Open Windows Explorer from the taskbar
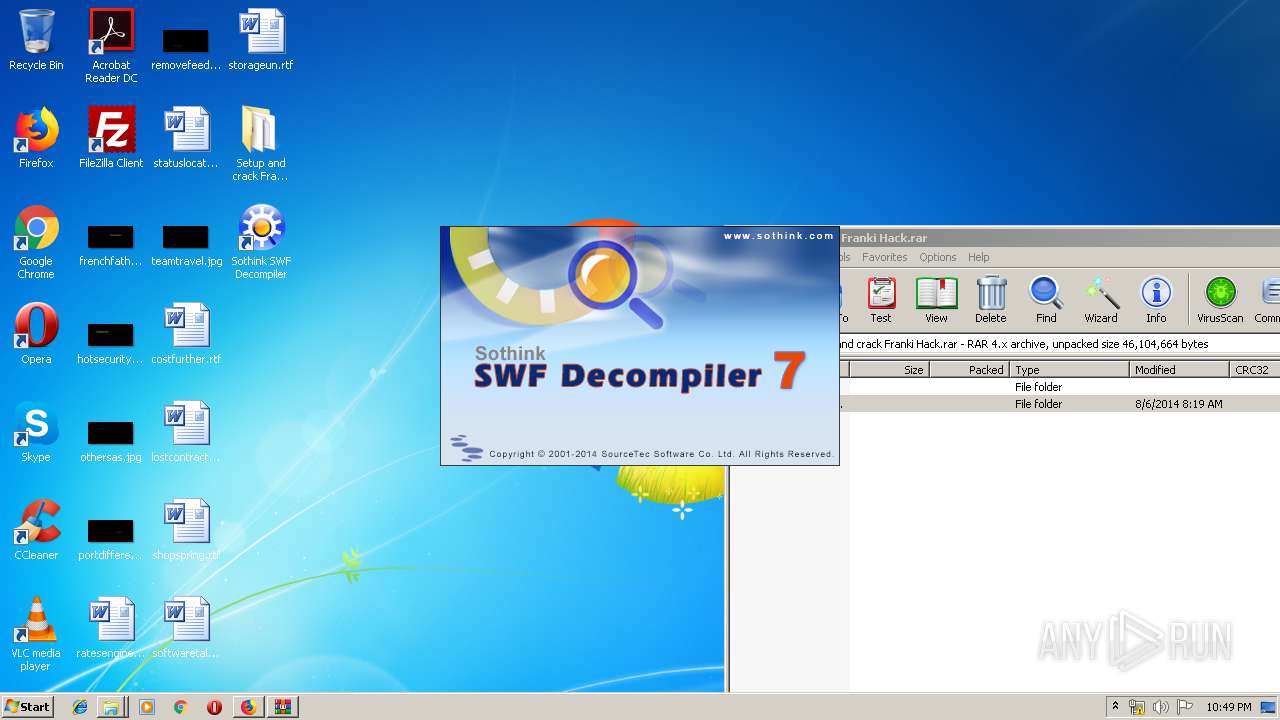The width and height of the screenshot is (1280, 720). [111, 707]
